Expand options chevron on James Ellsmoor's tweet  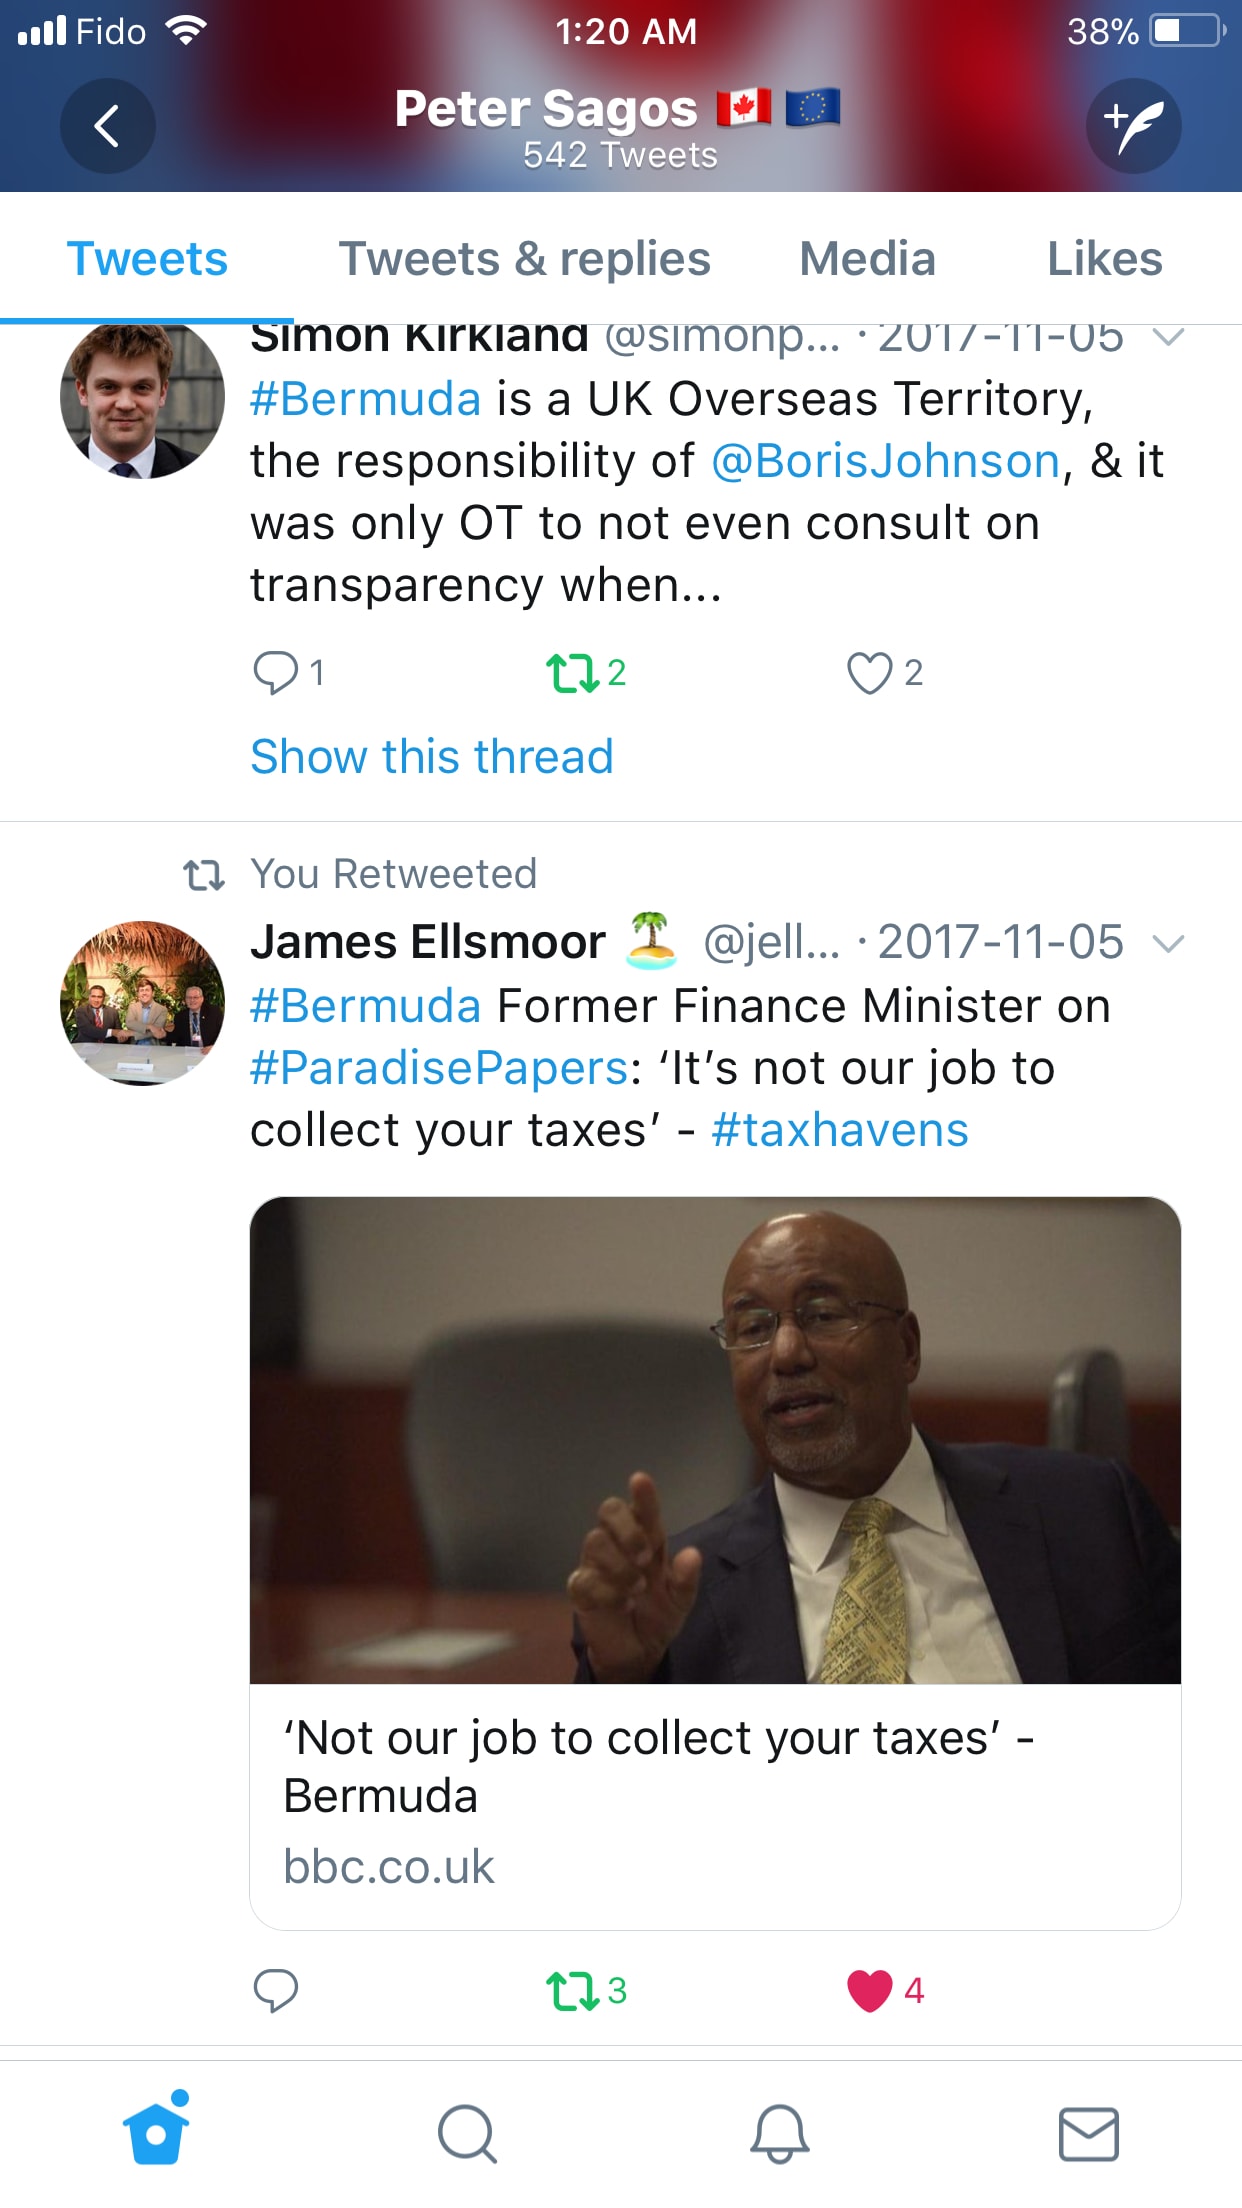pyautogui.click(x=1168, y=943)
